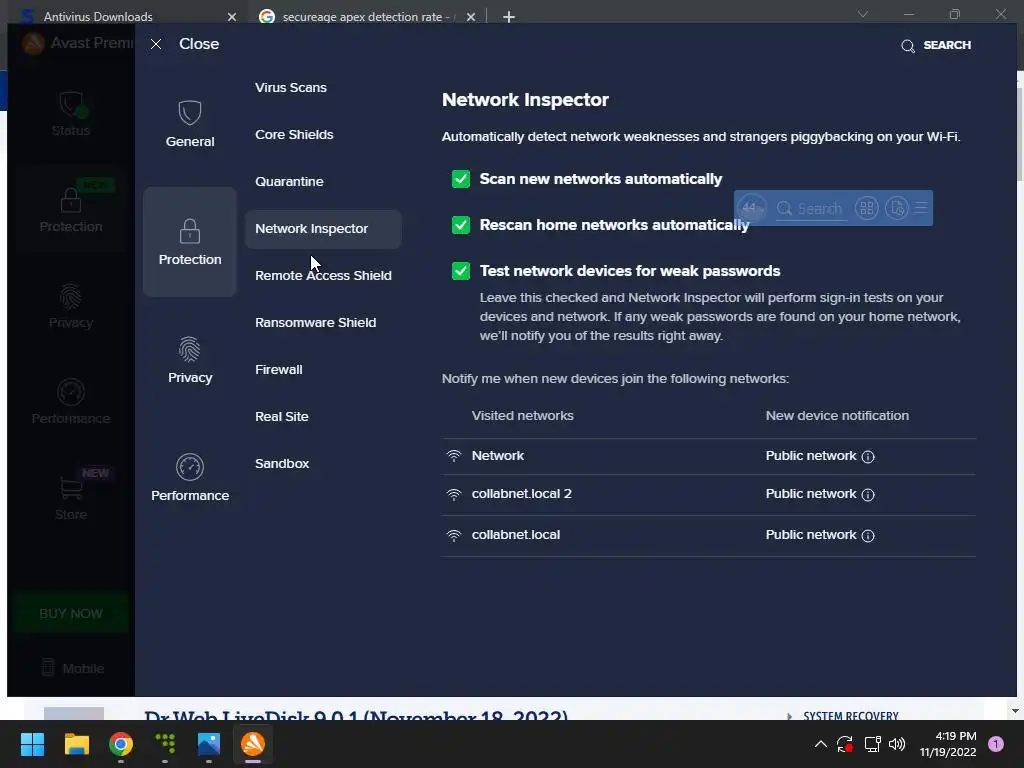
Task: Click the grid icon in floating search bar
Action: point(867,208)
